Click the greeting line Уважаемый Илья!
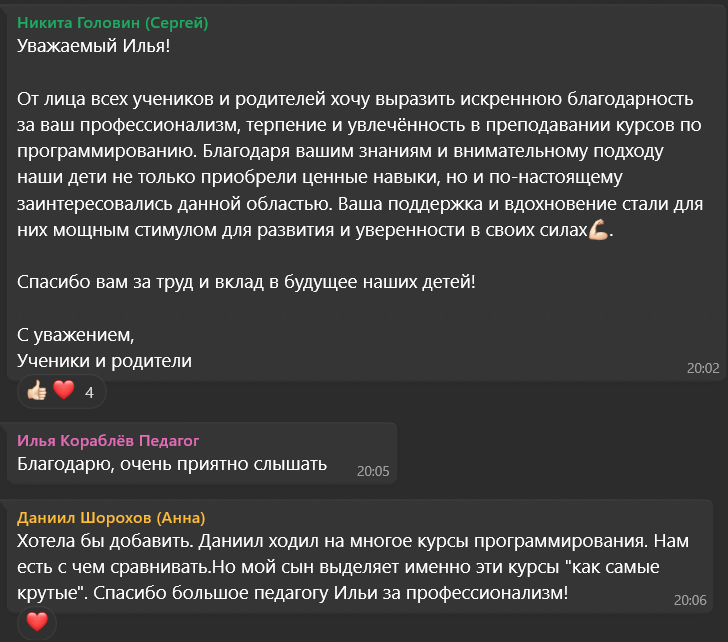The height and width of the screenshot is (642, 728). click(94, 46)
